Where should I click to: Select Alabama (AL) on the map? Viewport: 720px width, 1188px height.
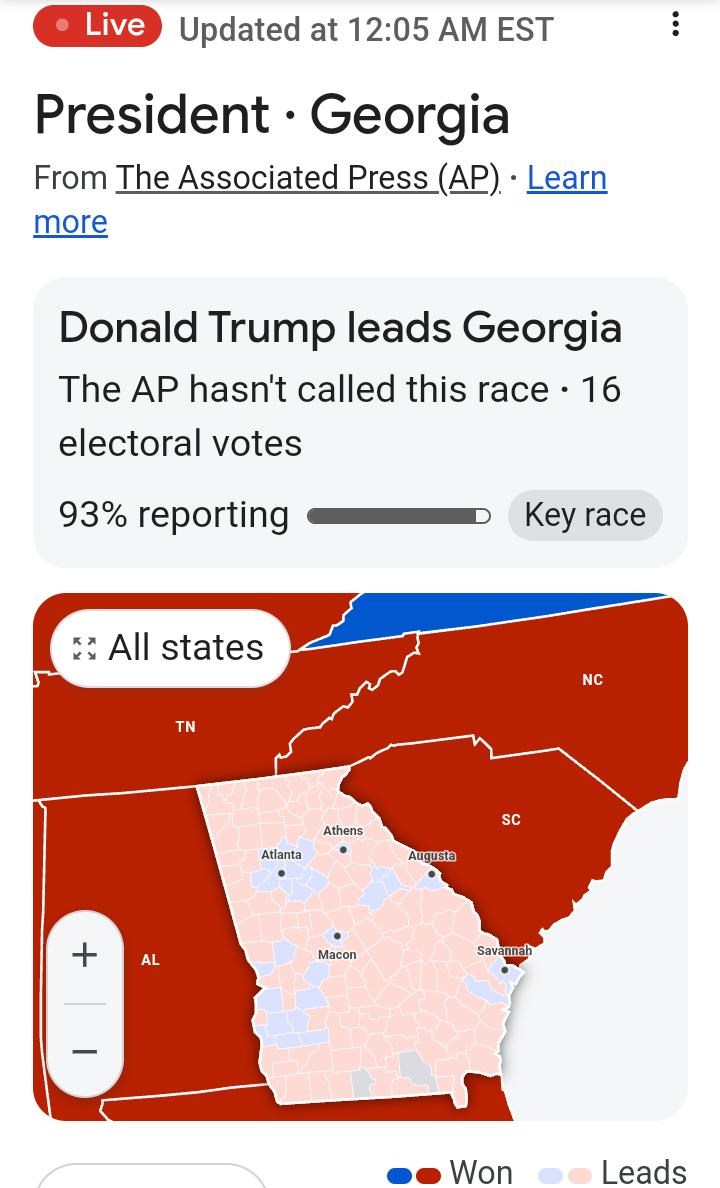click(x=150, y=960)
